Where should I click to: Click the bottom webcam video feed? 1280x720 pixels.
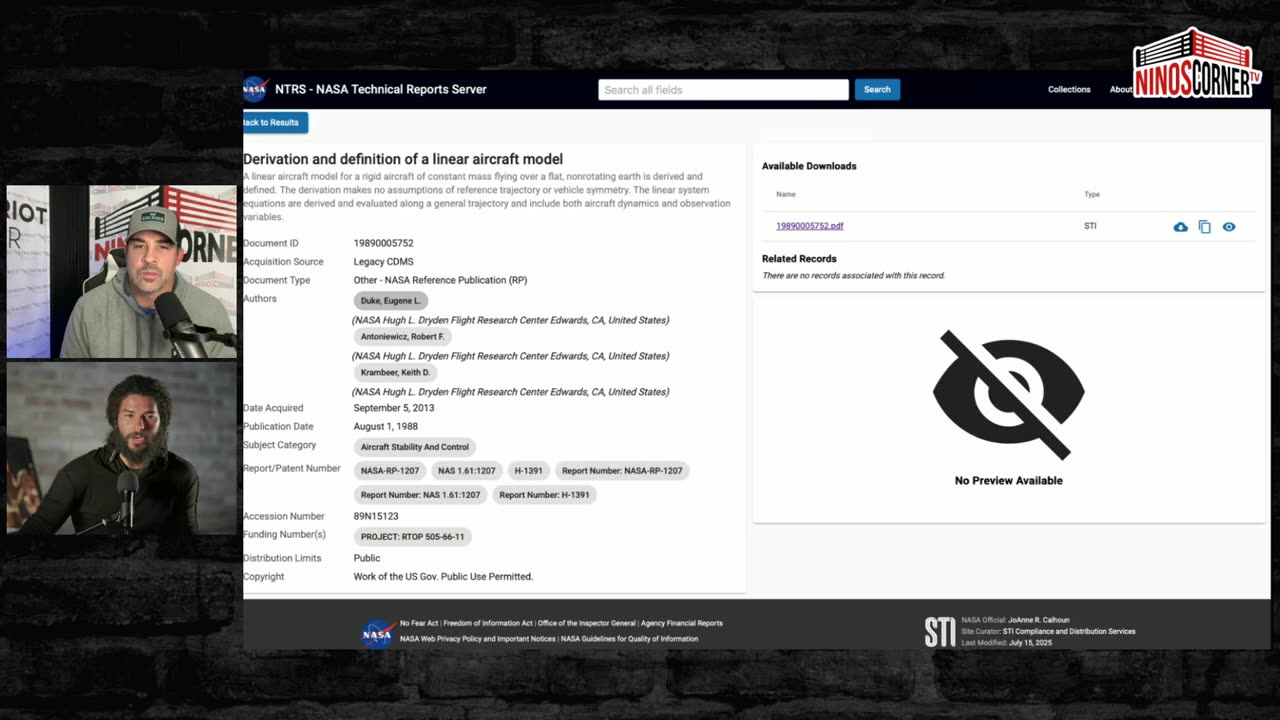pyautogui.click(x=122, y=448)
